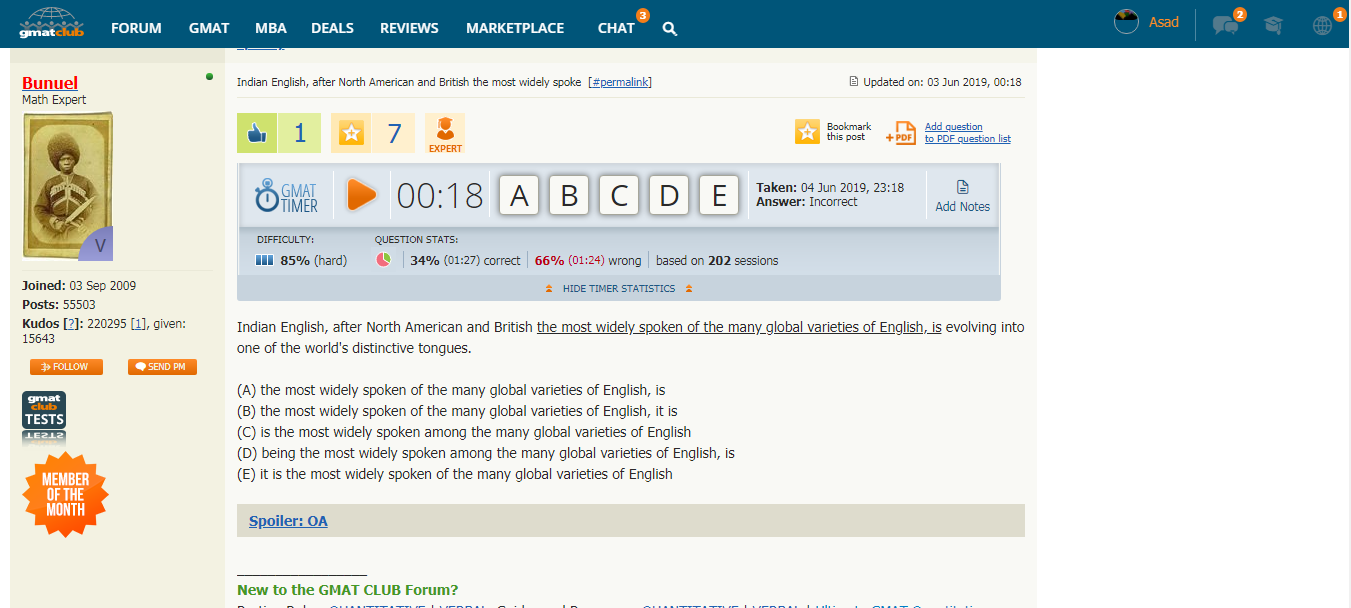Screen dimensions: 1351x608
Task: Click the kudos count number 1
Action: point(300,133)
